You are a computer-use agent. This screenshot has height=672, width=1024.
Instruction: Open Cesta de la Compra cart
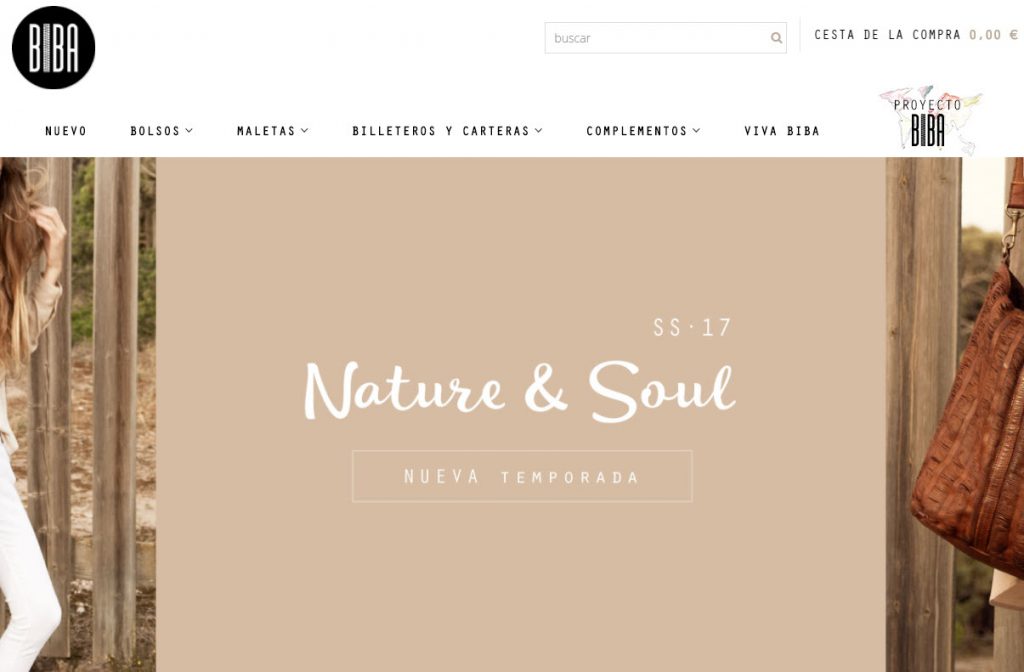coord(887,35)
